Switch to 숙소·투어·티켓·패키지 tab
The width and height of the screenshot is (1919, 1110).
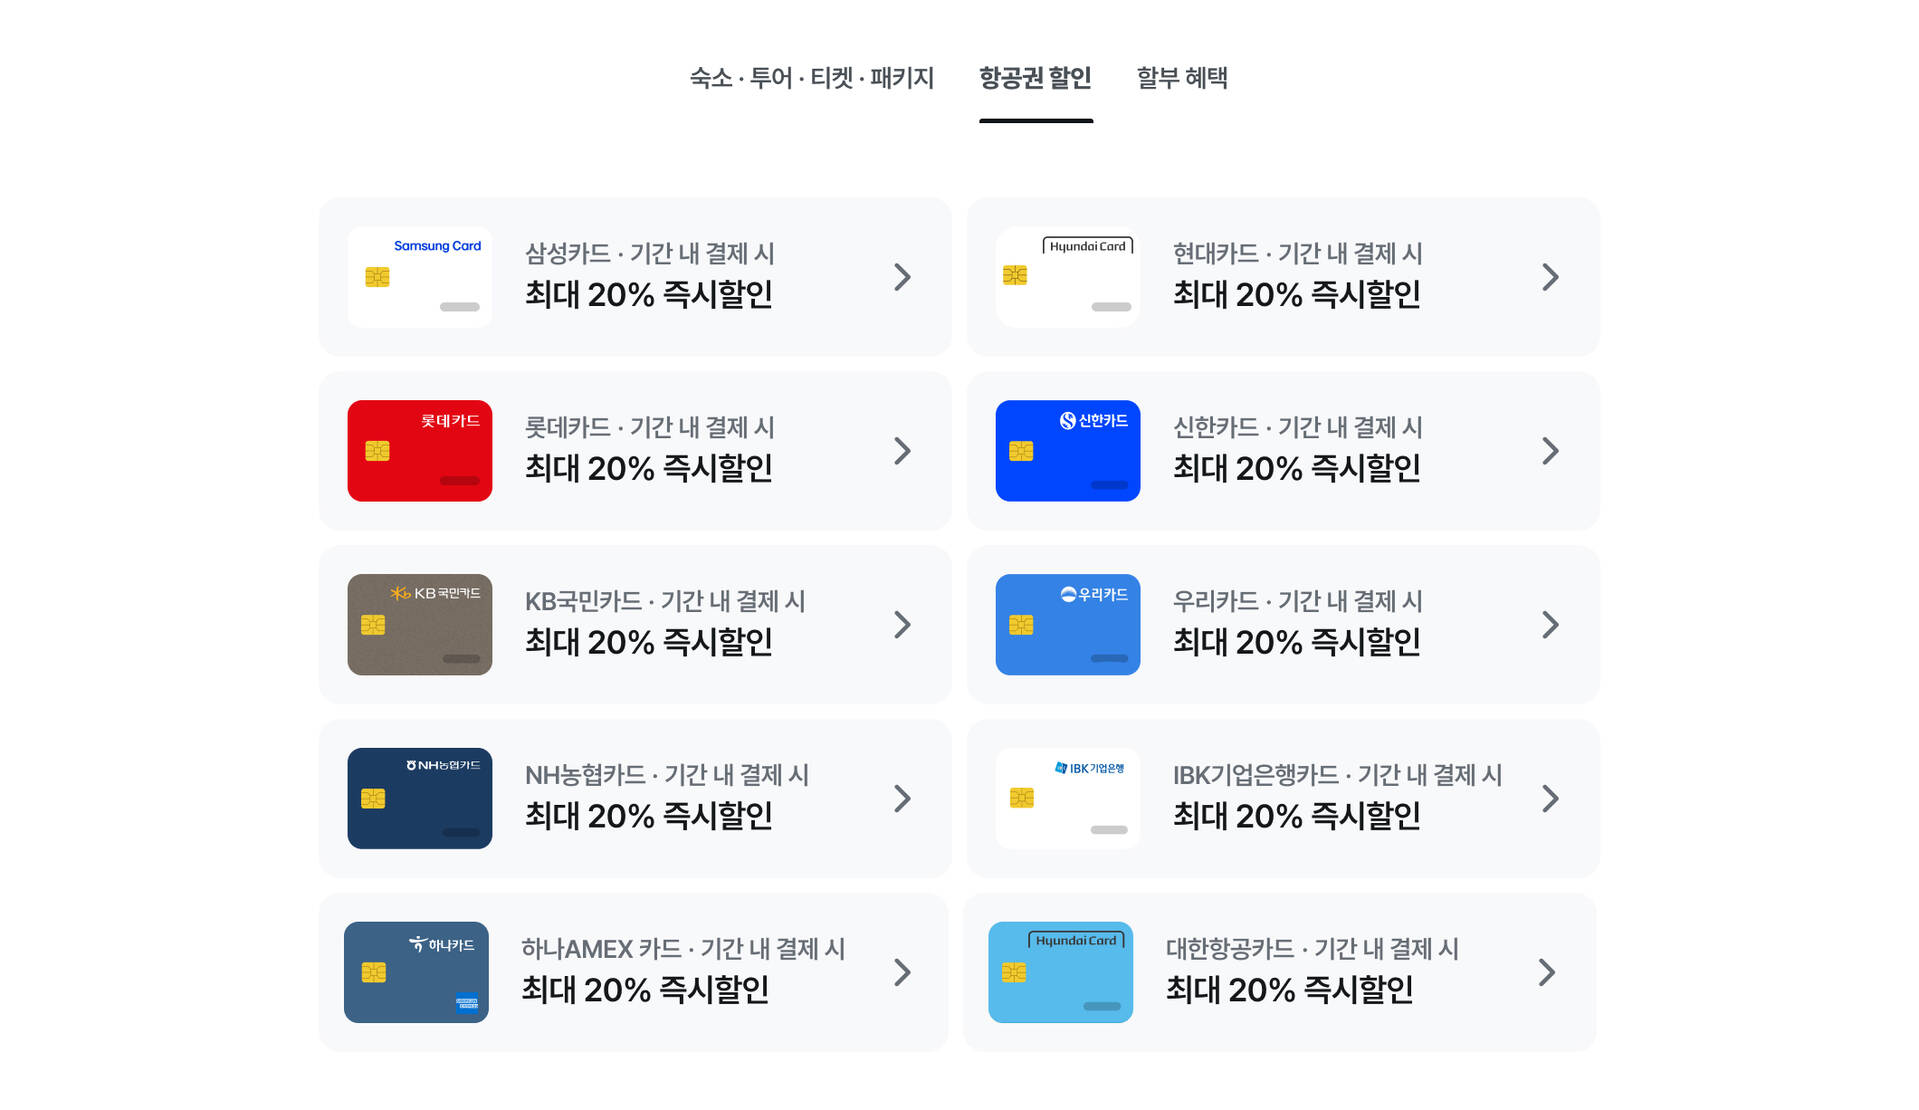811,78
